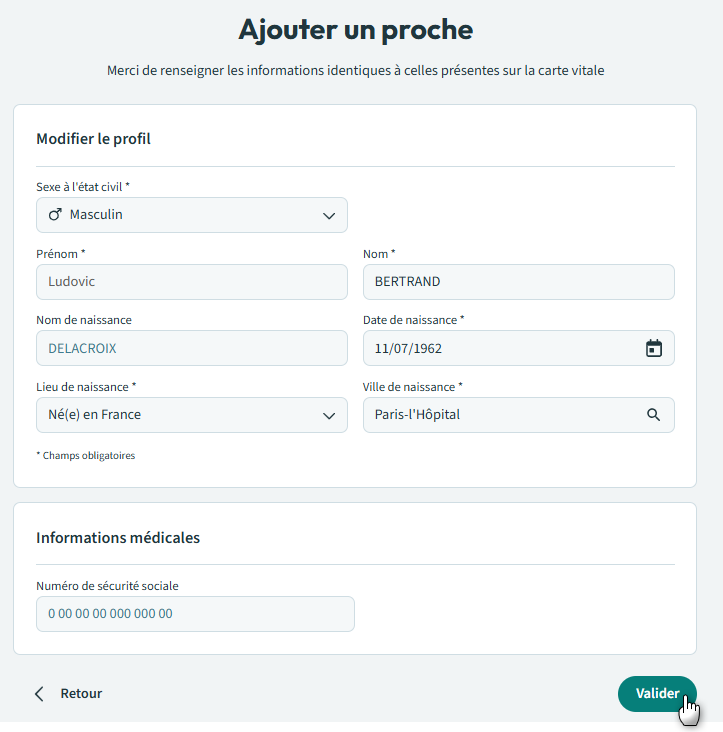Click the Champs obligatoires note
This screenshot has height=732, width=723.
pyautogui.click(x=85, y=456)
